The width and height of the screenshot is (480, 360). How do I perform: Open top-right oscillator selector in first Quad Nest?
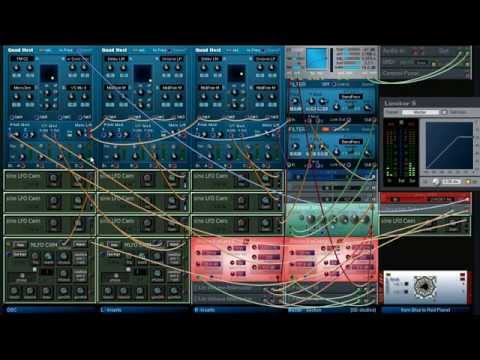[77, 59]
